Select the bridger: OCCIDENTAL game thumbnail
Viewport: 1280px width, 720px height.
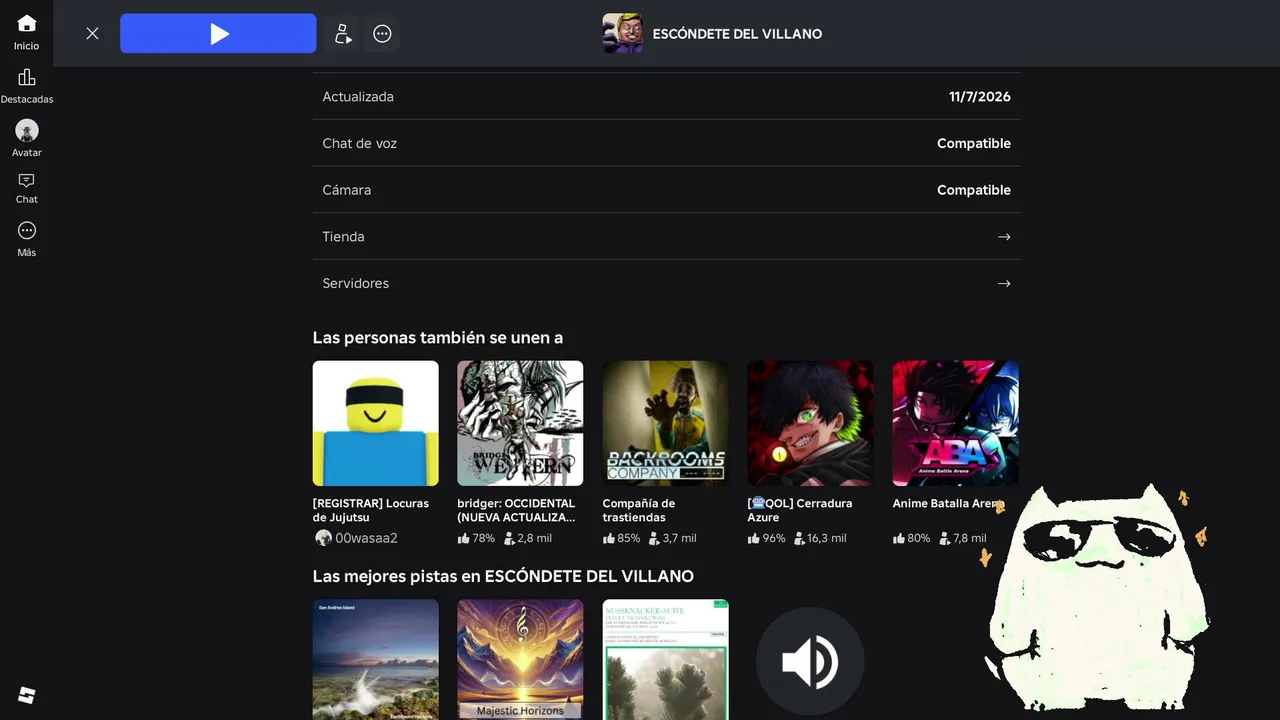tap(520, 424)
